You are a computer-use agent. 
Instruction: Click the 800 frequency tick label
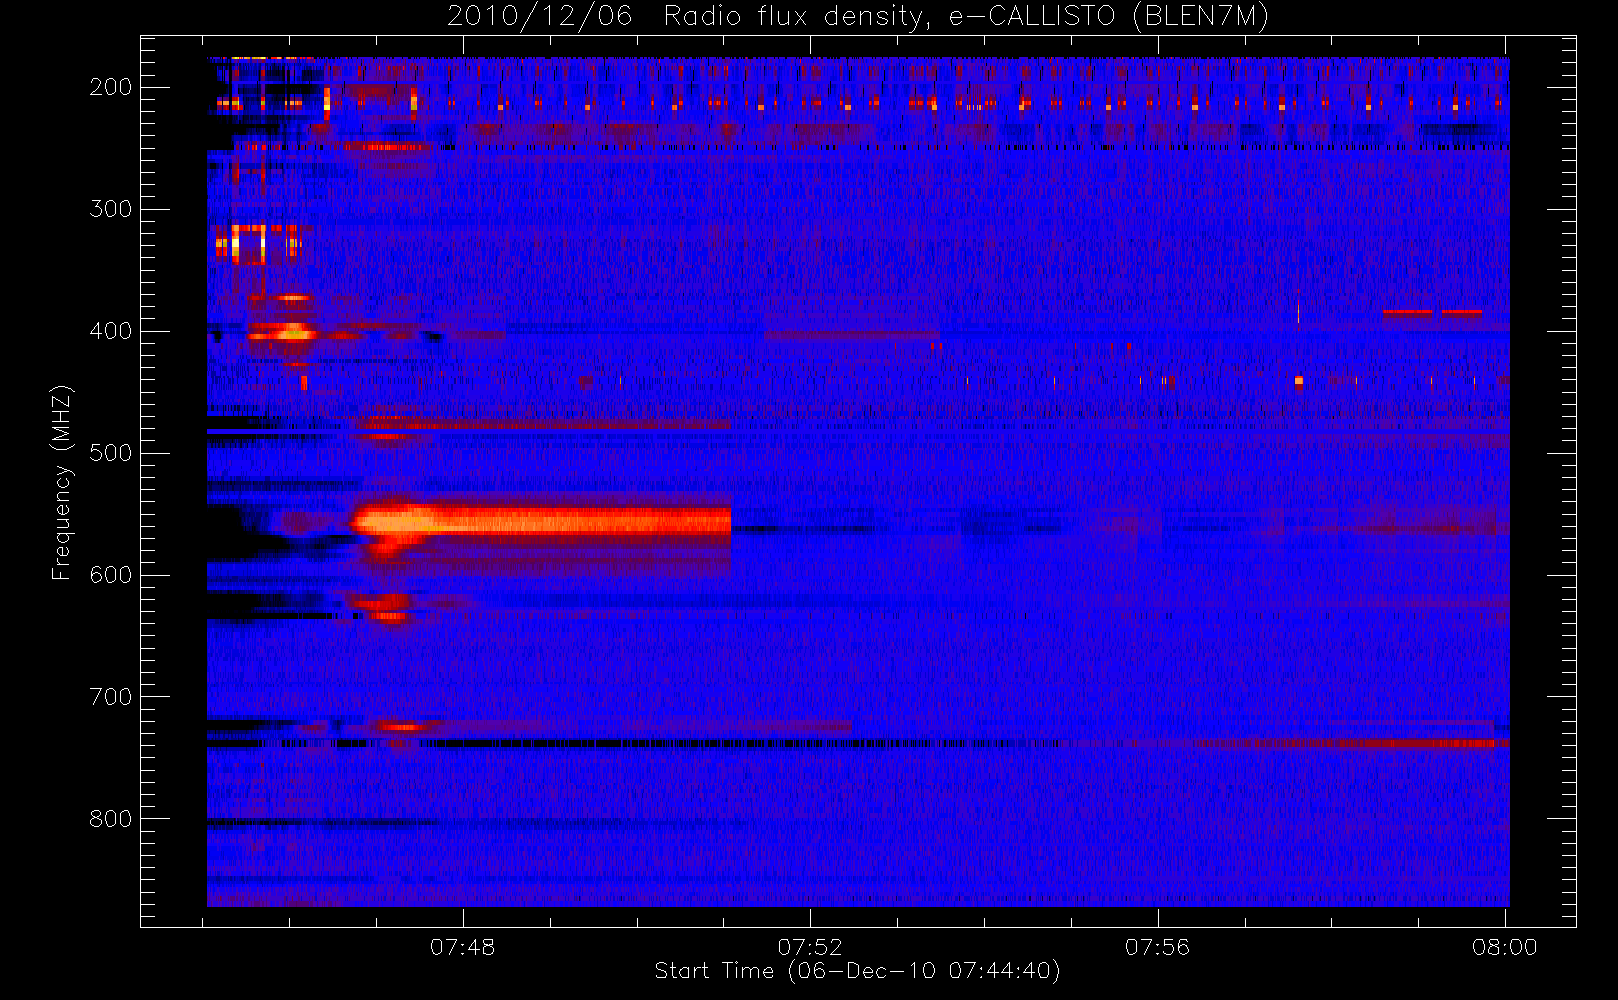pyautogui.click(x=111, y=819)
